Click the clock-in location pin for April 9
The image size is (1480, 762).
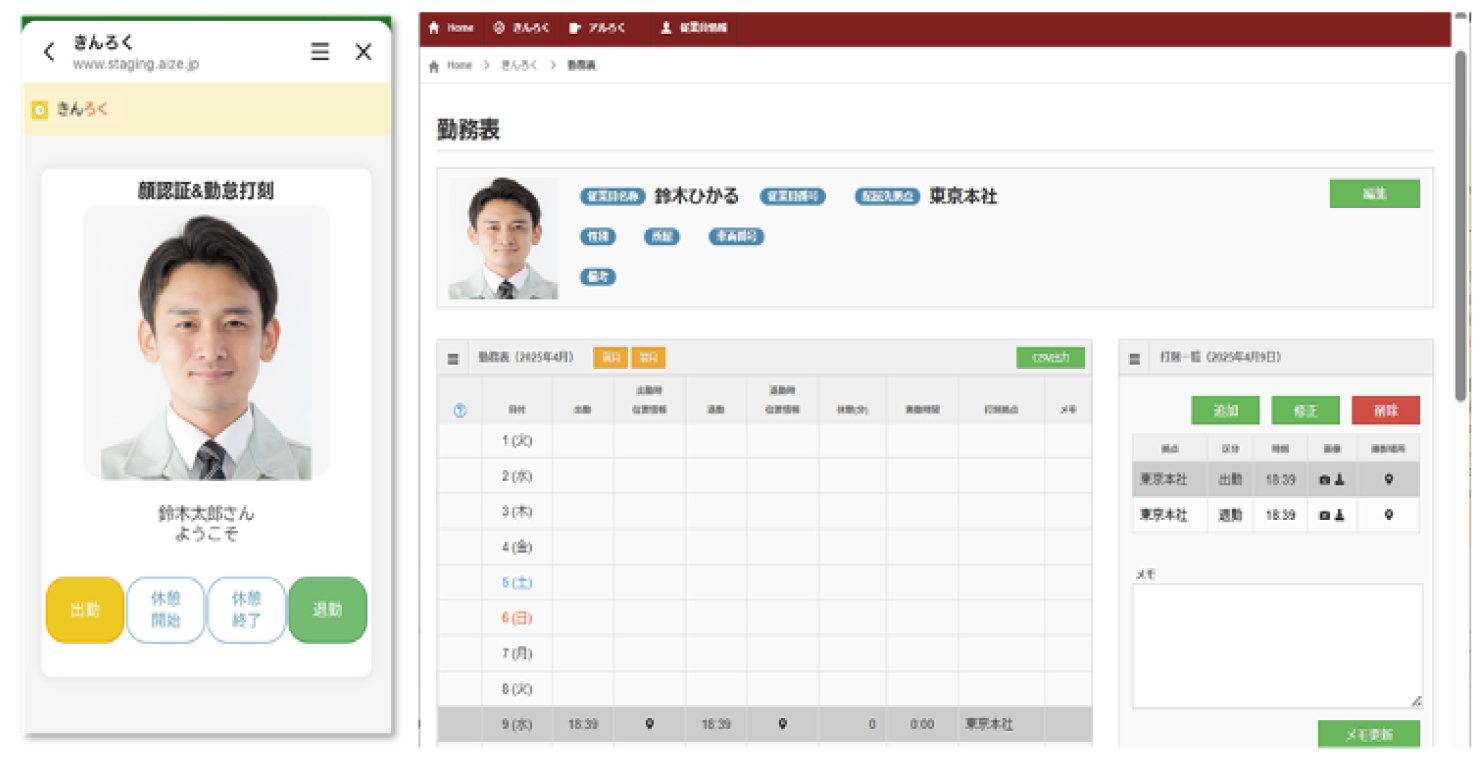click(649, 724)
